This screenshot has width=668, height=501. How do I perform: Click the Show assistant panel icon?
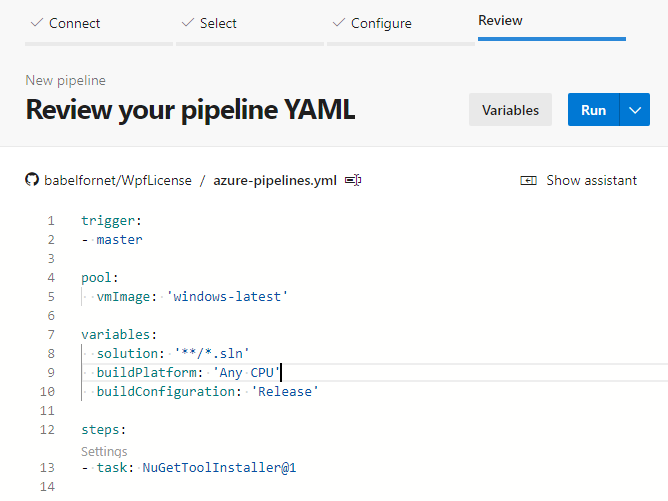pyautogui.click(x=528, y=181)
